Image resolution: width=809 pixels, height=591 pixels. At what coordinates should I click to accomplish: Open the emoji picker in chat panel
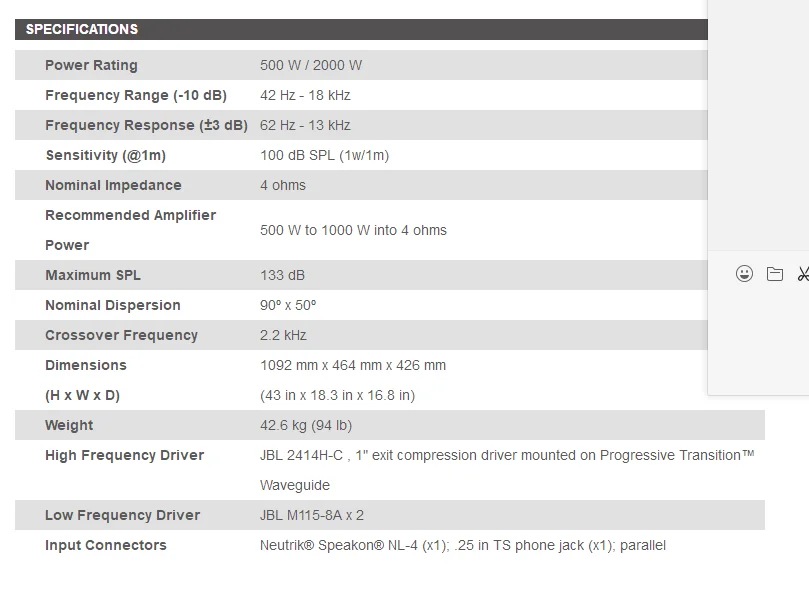[x=744, y=274]
